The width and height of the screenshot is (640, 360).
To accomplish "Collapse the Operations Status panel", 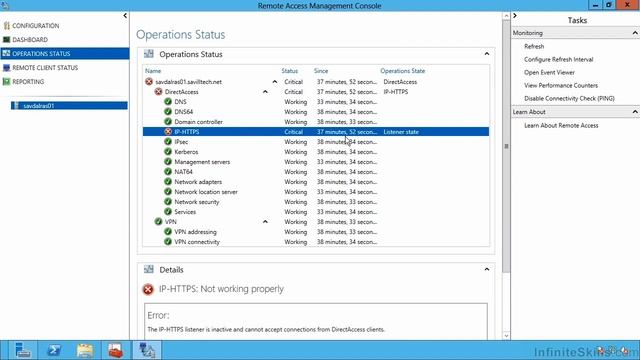I will tap(487, 54).
